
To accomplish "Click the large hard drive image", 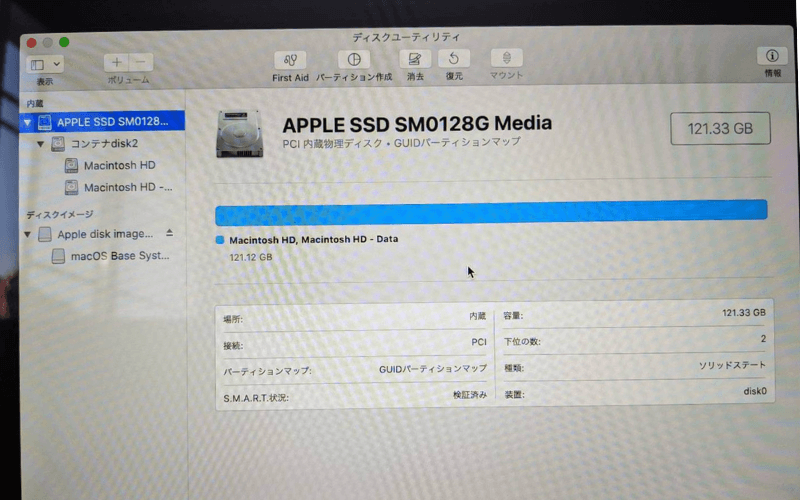I will tap(239, 134).
